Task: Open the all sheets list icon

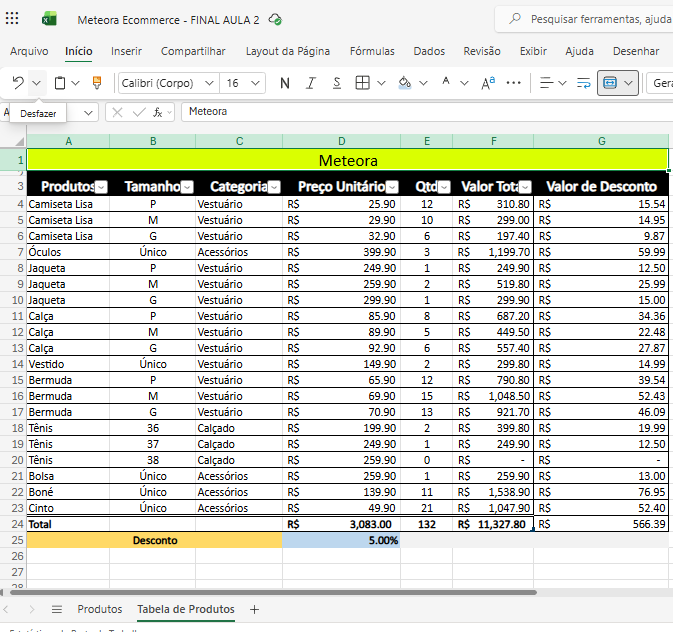Action: pyautogui.click(x=57, y=609)
